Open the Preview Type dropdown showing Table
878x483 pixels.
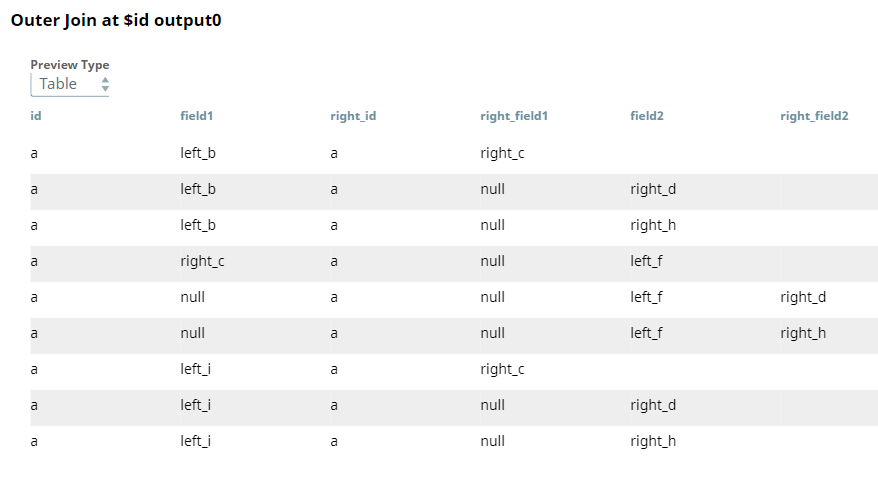pos(69,85)
